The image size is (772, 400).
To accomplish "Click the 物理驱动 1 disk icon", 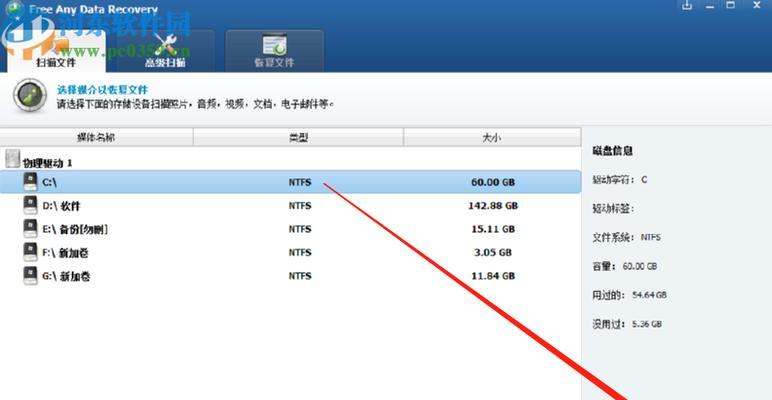I will [13, 159].
